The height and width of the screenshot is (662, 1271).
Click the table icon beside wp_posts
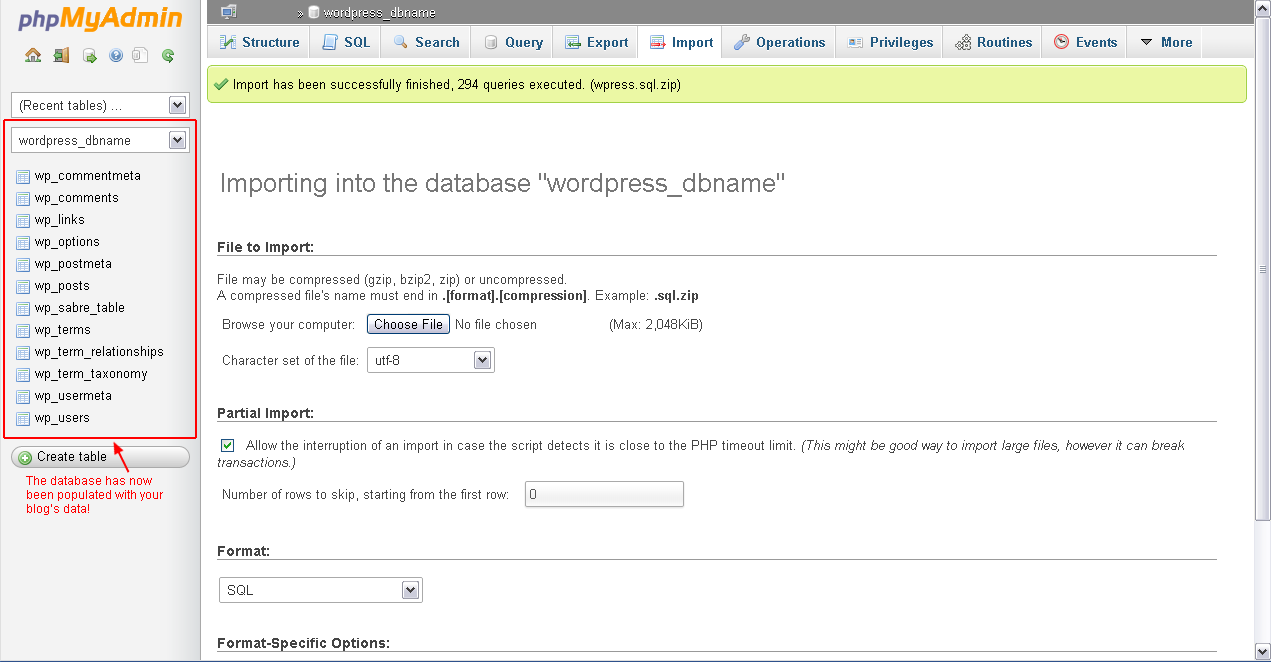click(23, 286)
